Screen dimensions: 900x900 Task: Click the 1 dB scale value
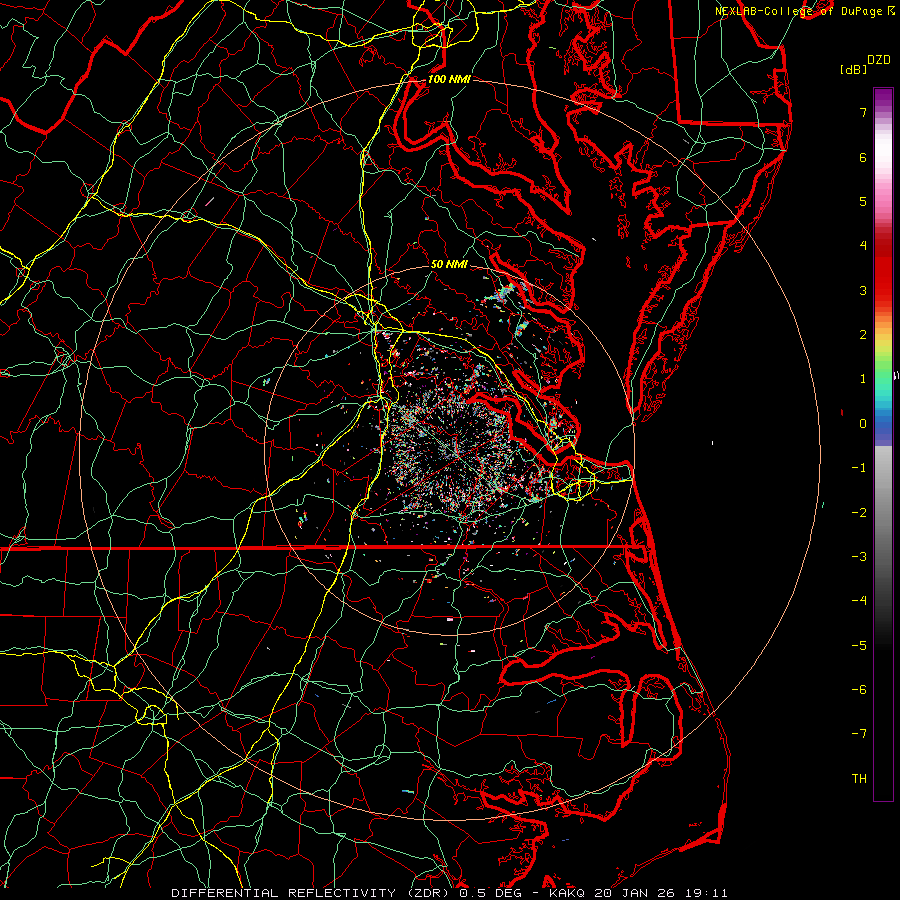[x=863, y=379]
